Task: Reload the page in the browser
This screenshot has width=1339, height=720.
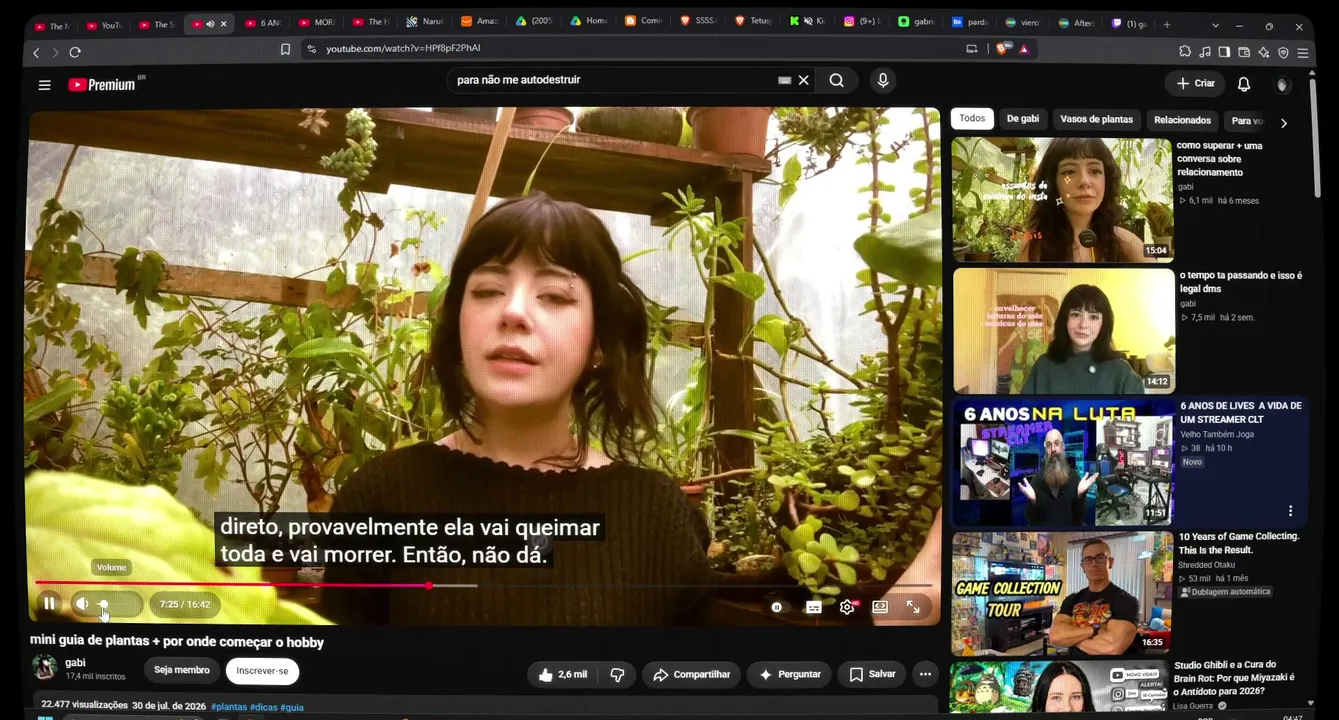Action: point(75,52)
